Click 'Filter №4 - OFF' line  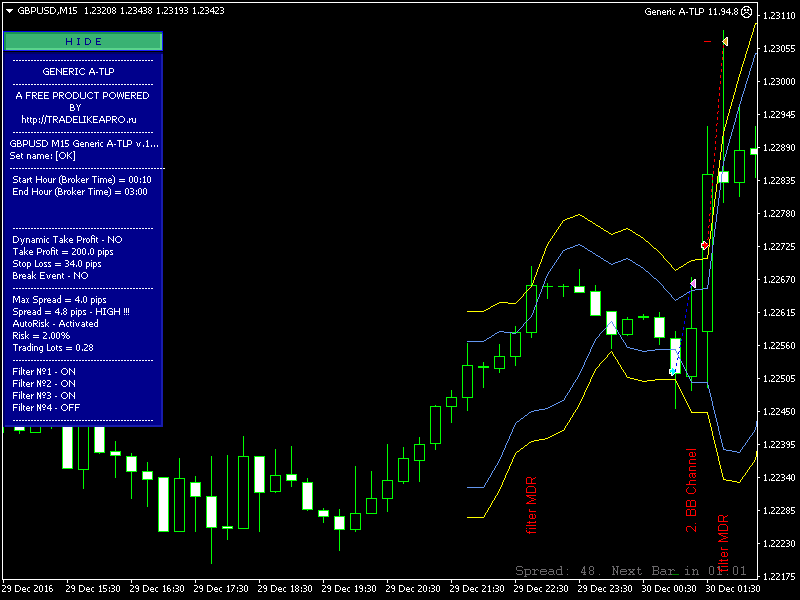46,408
